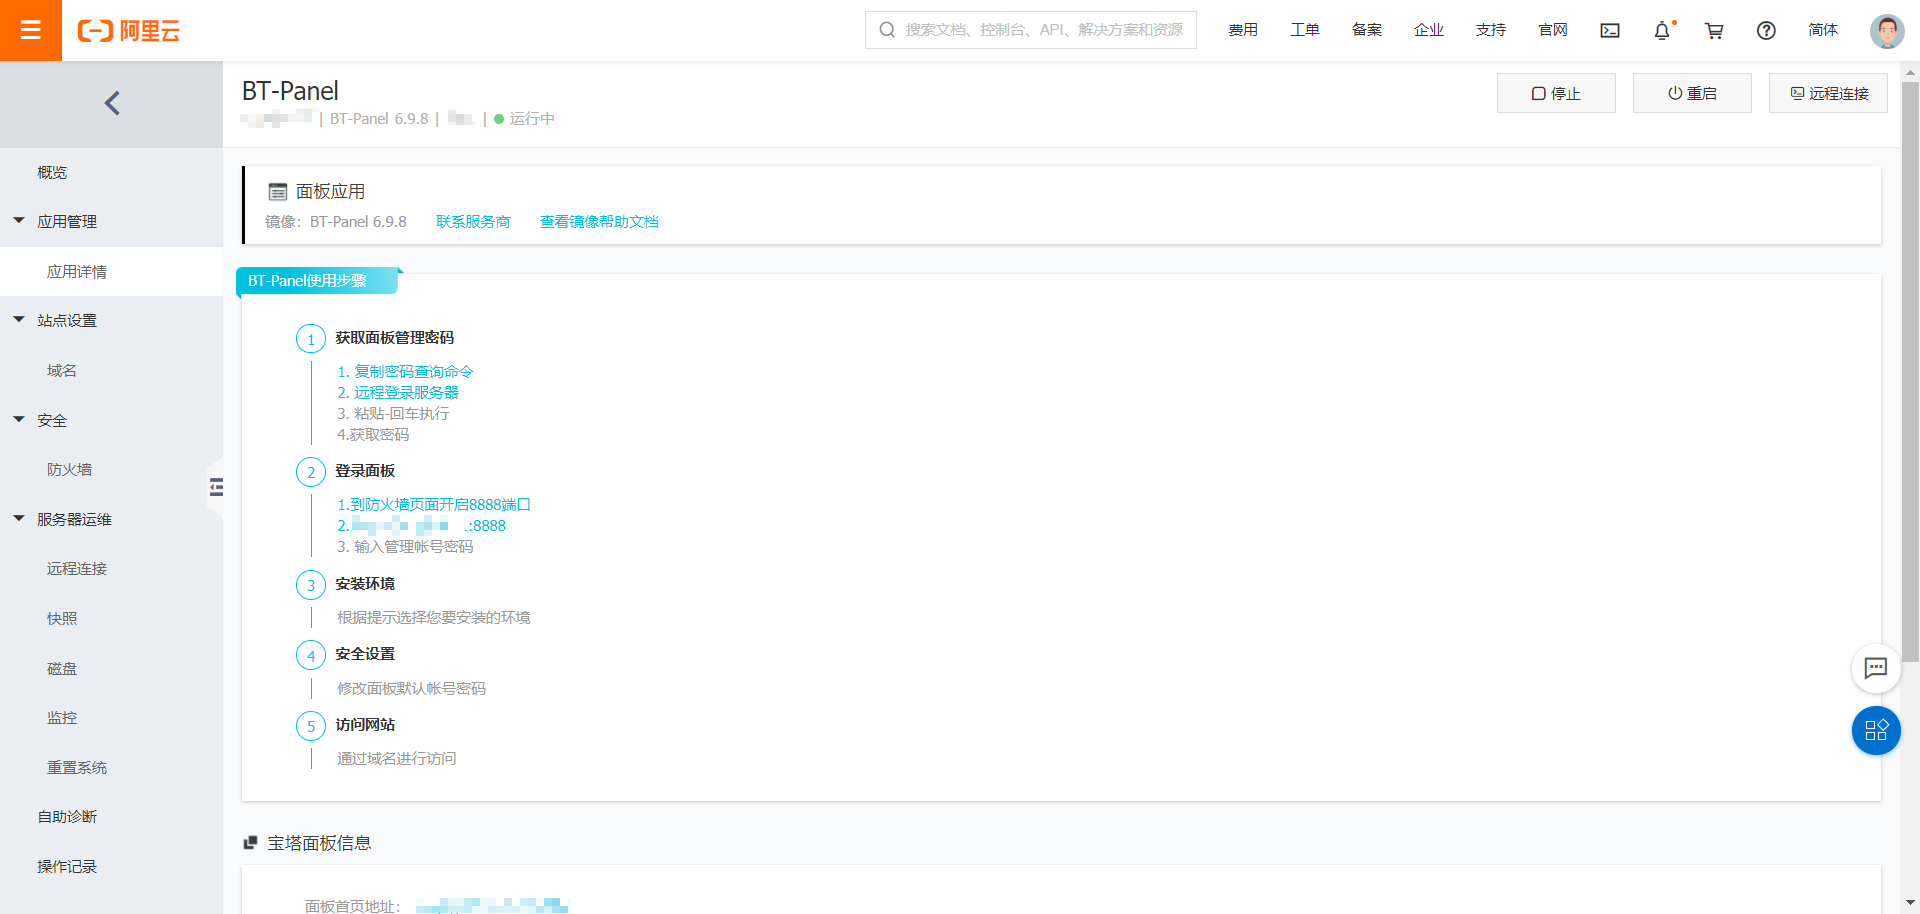Click the 运行中 running status text
The height and width of the screenshot is (914, 1920).
pos(532,119)
